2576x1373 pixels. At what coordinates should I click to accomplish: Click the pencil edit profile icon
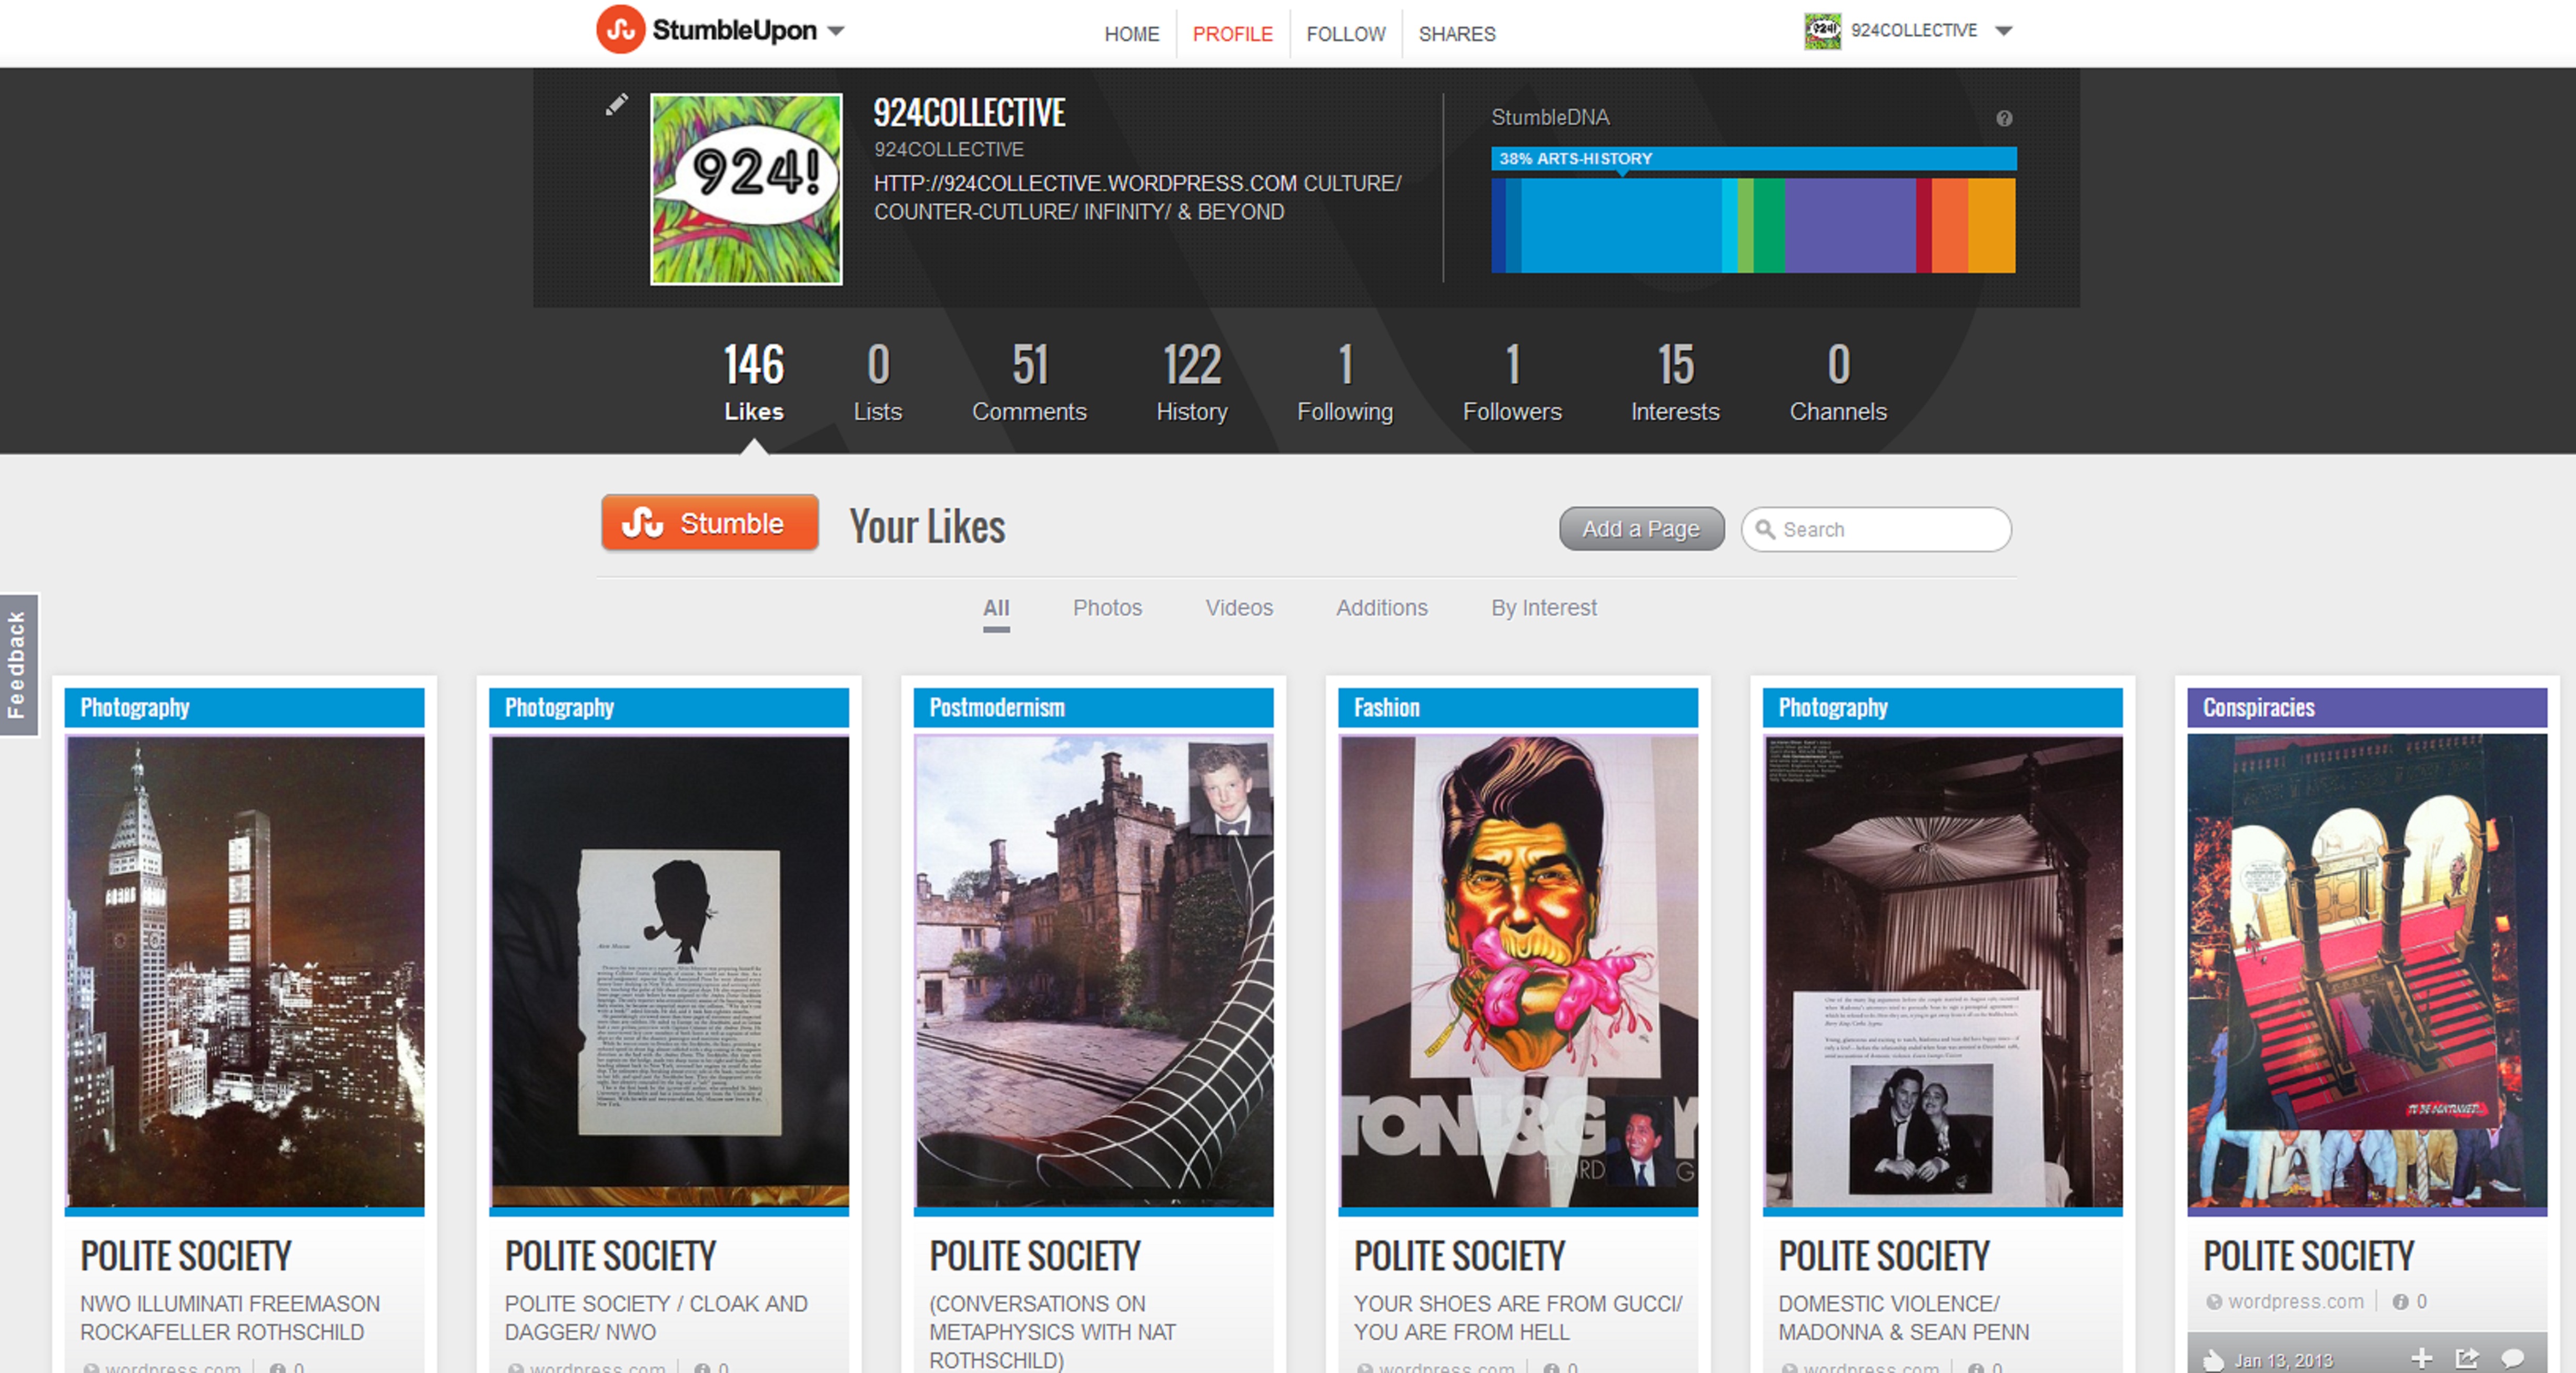click(616, 105)
